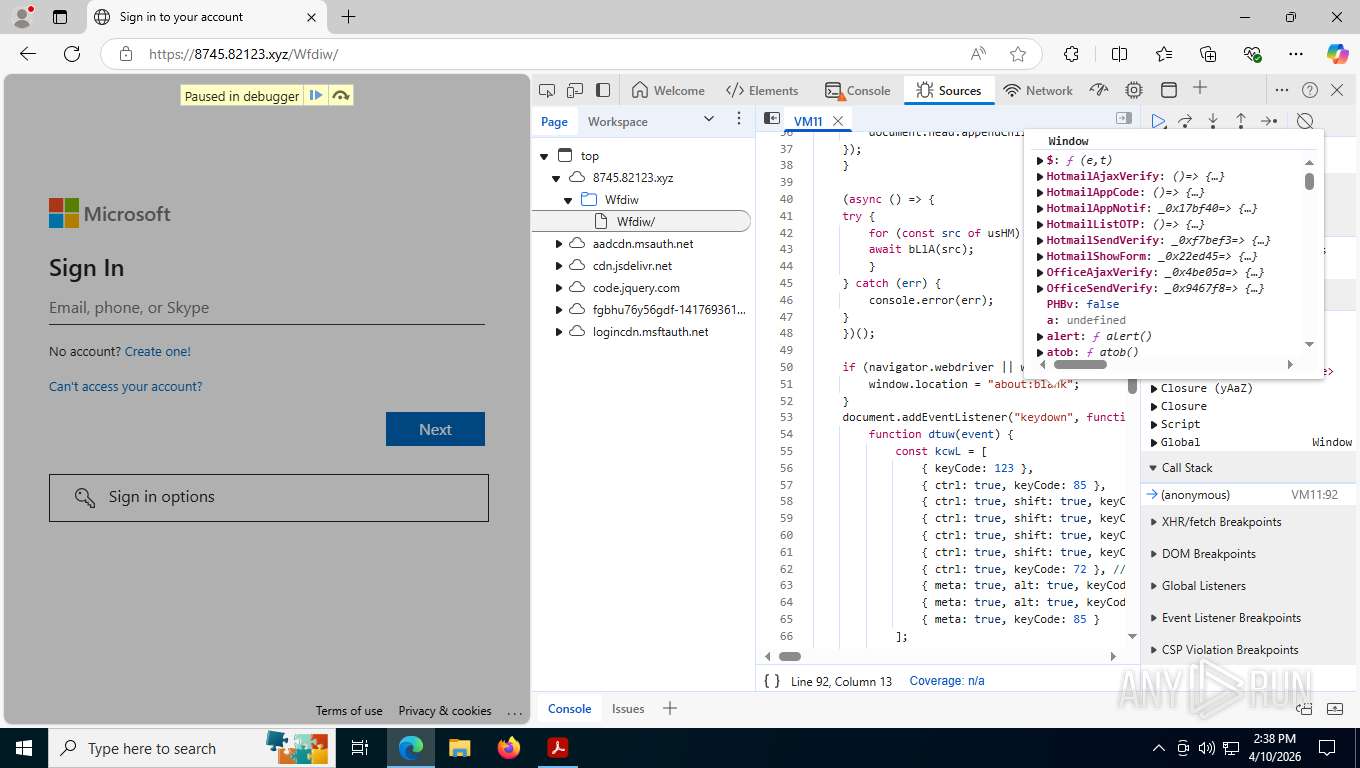Step into next function call
The width and height of the screenshot is (1360, 768).
1213,121
